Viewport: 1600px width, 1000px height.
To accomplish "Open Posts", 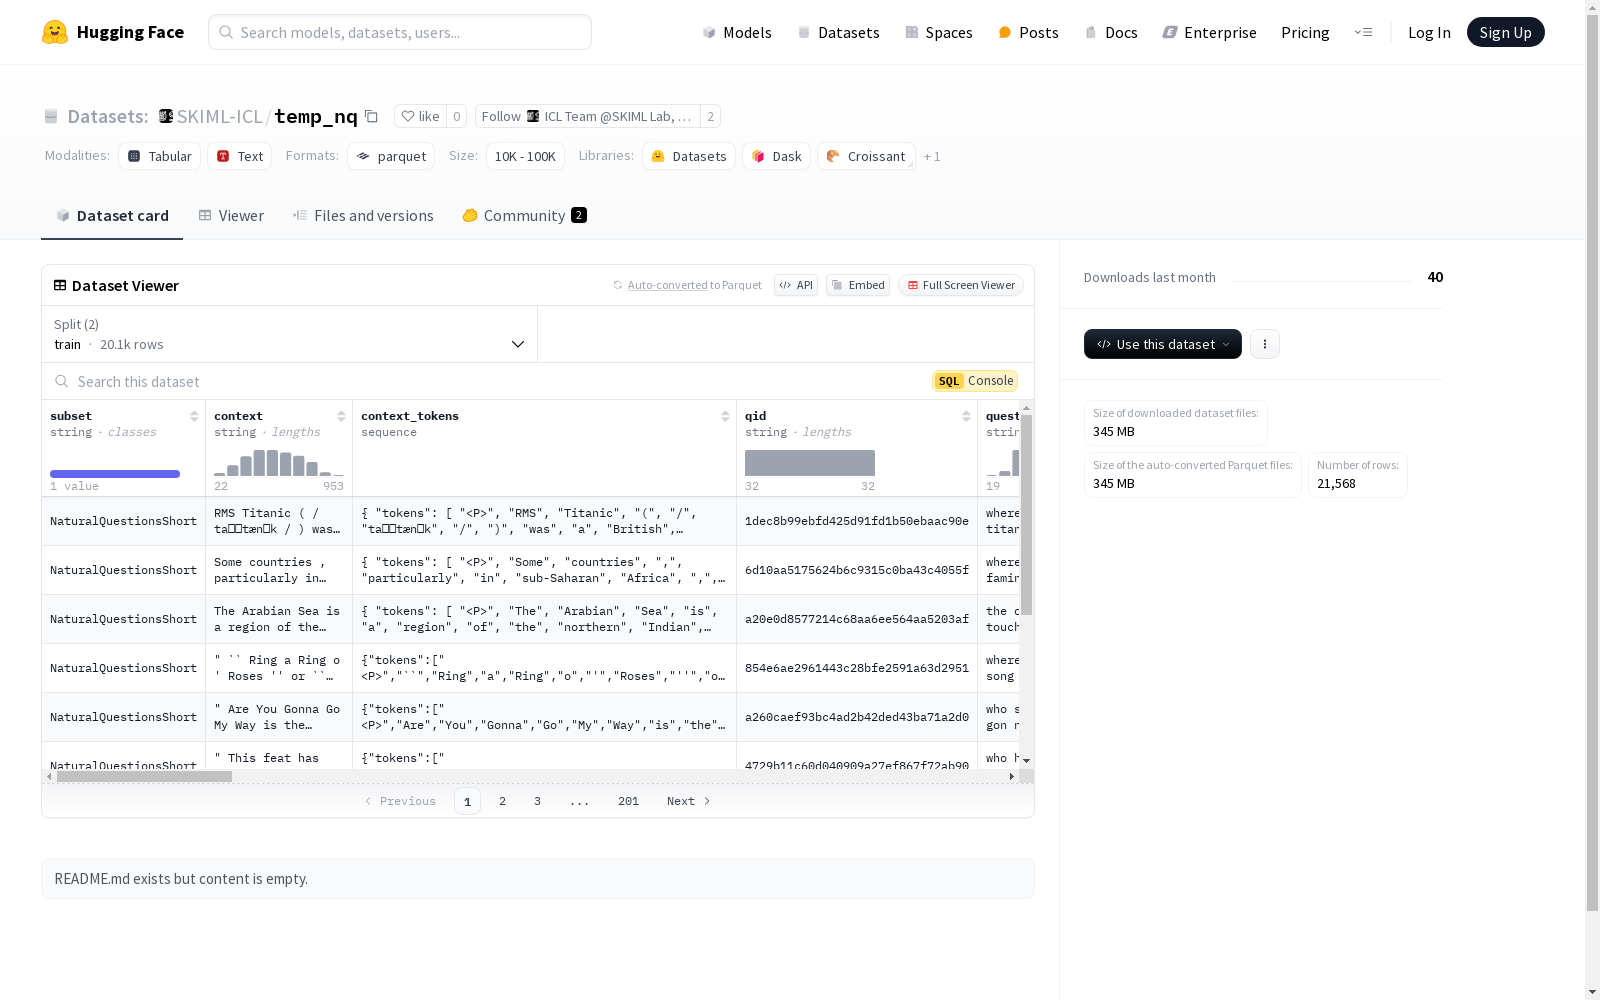I will point(1028,32).
